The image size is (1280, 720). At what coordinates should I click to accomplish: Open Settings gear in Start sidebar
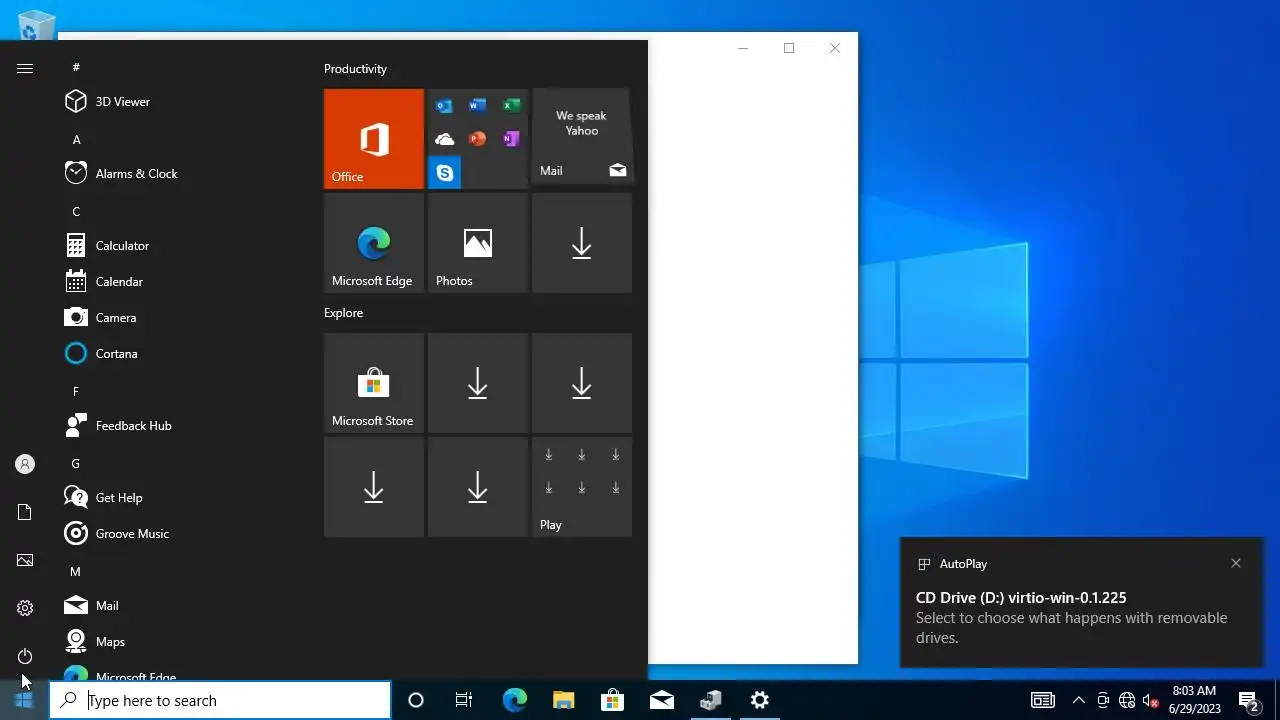25,608
